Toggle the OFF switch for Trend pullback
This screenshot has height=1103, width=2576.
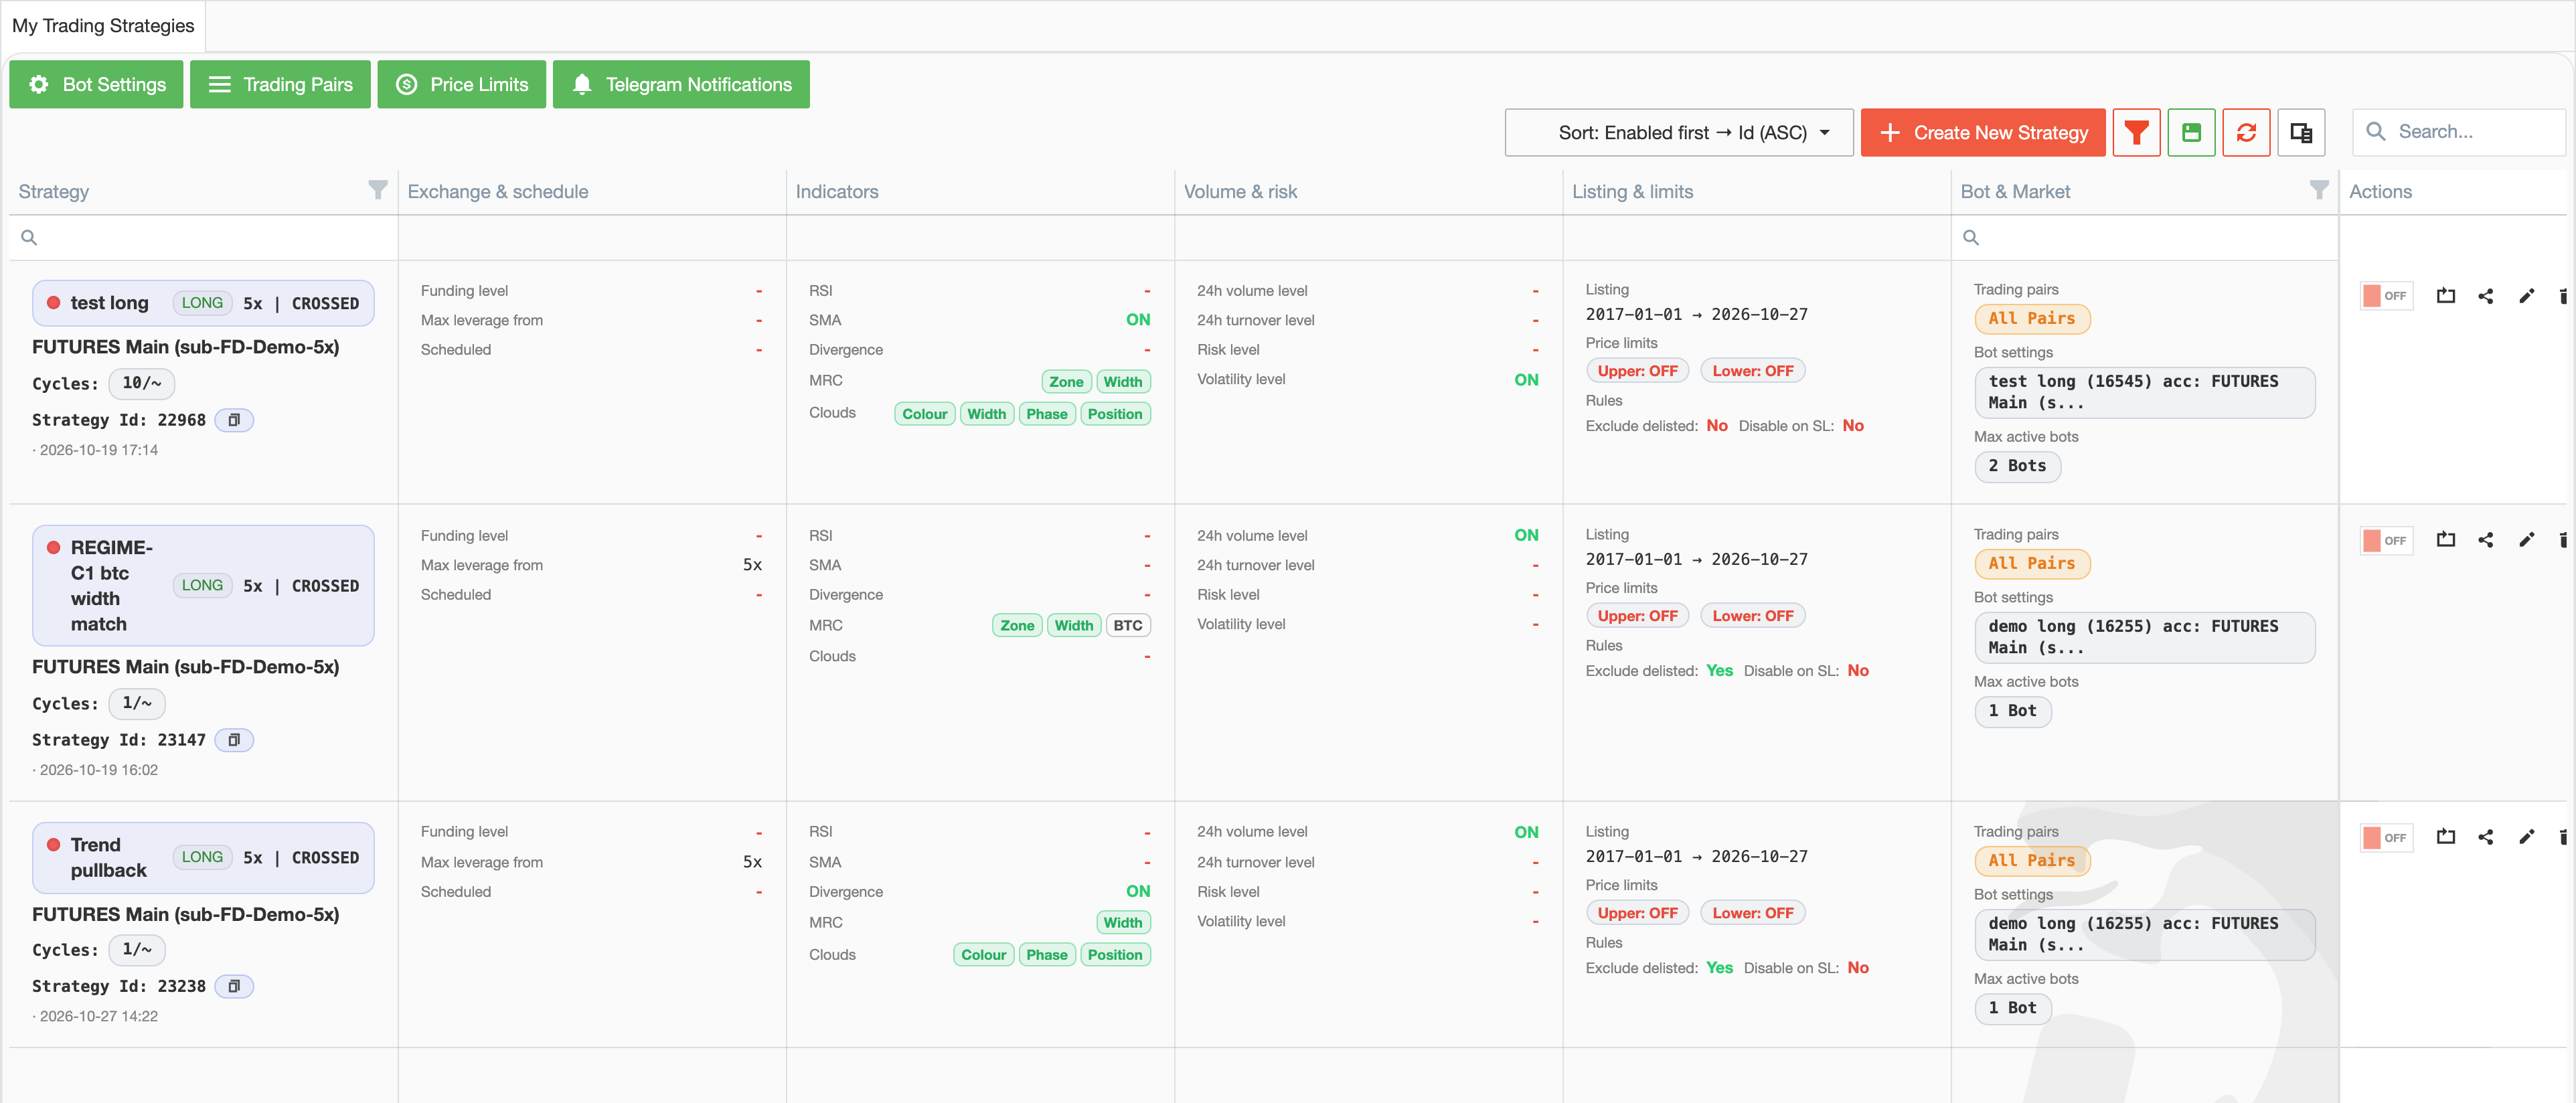[2386, 838]
